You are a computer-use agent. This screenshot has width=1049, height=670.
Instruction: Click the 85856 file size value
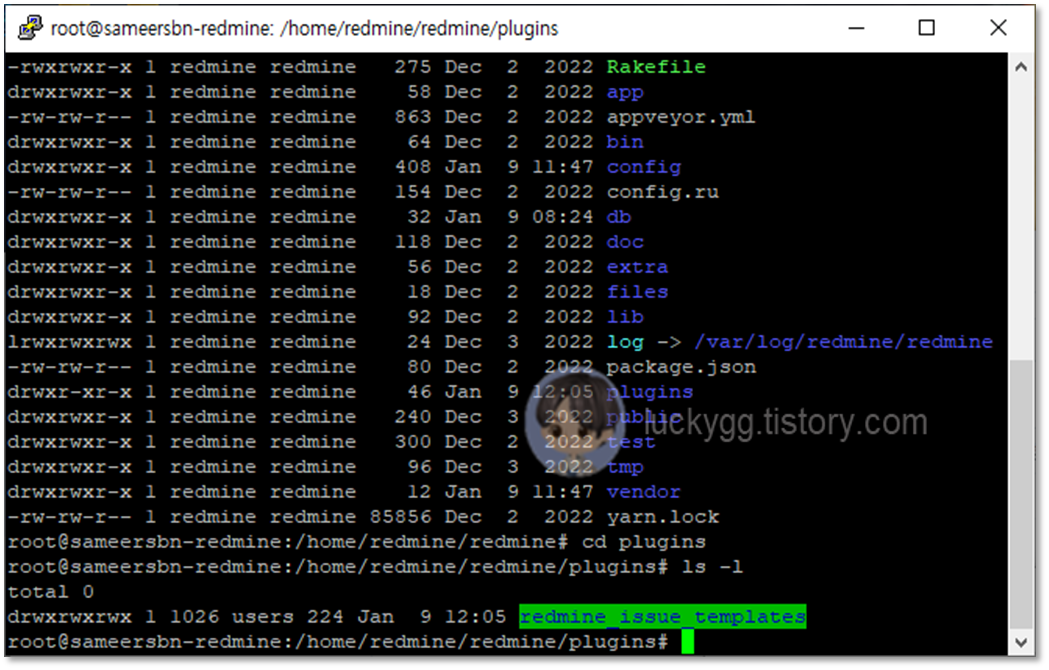(x=400, y=517)
